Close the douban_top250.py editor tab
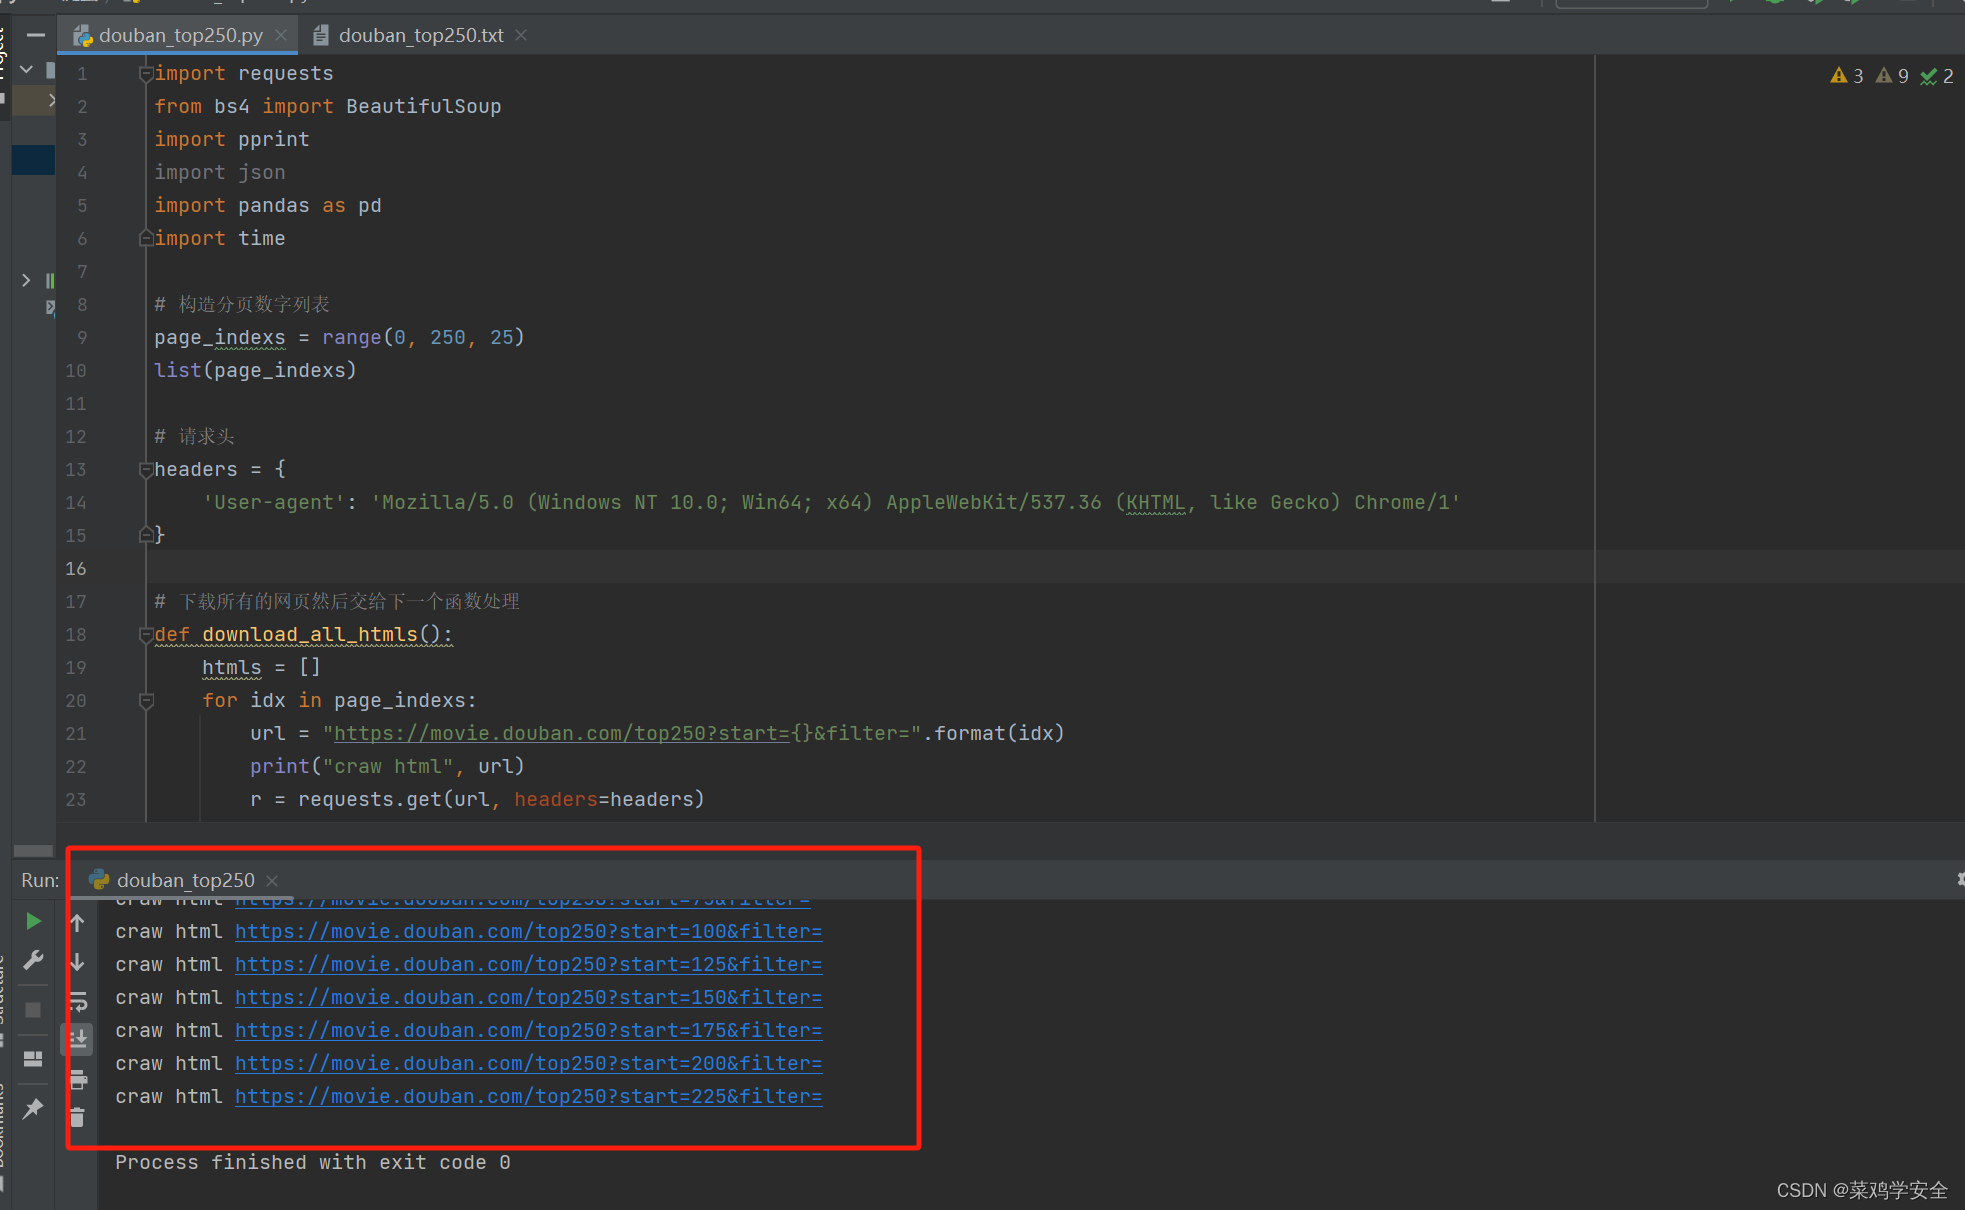Image resolution: width=1965 pixels, height=1210 pixels. (x=281, y=35)
